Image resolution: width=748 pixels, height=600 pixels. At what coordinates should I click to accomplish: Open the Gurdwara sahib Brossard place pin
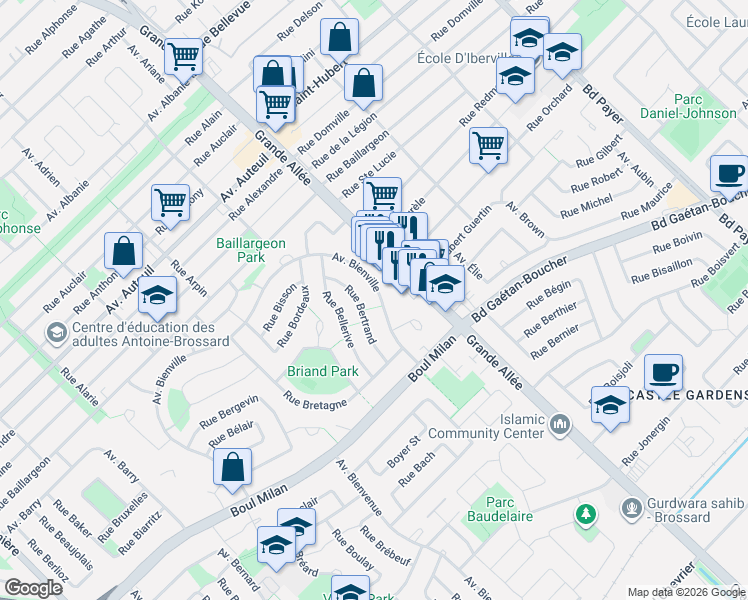point(632,508)
